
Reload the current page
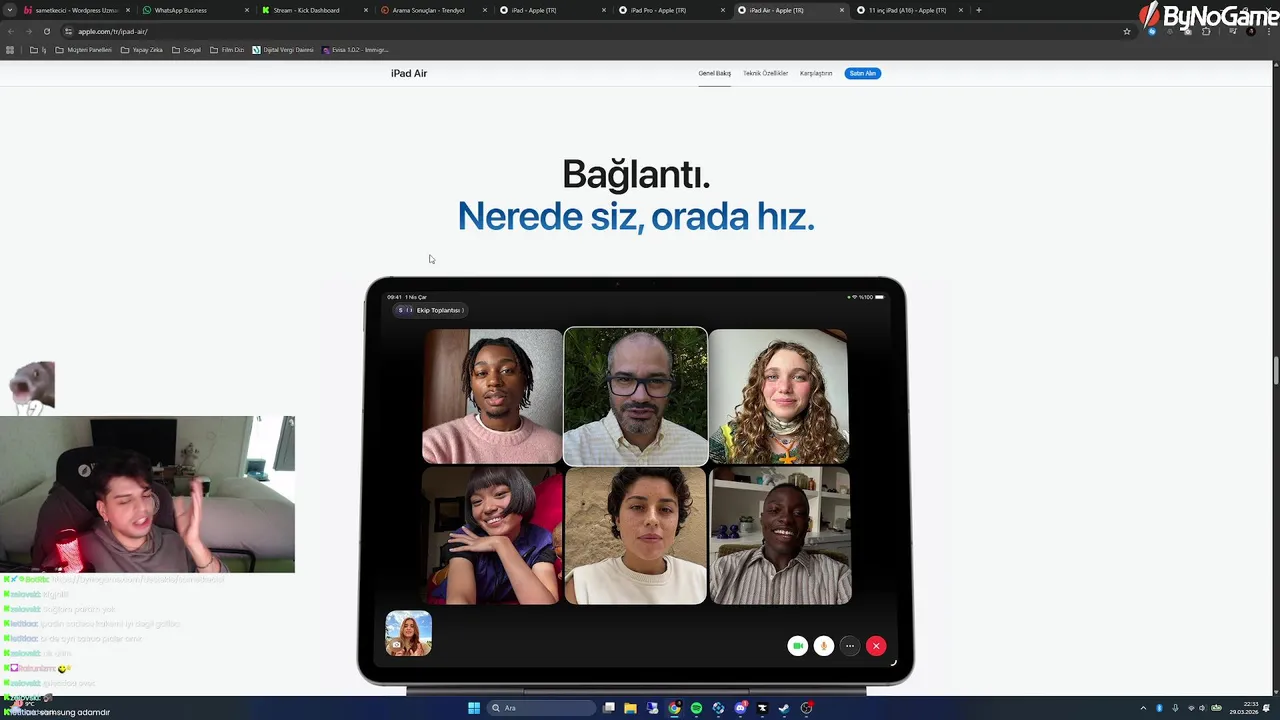(x=46, y=31)
